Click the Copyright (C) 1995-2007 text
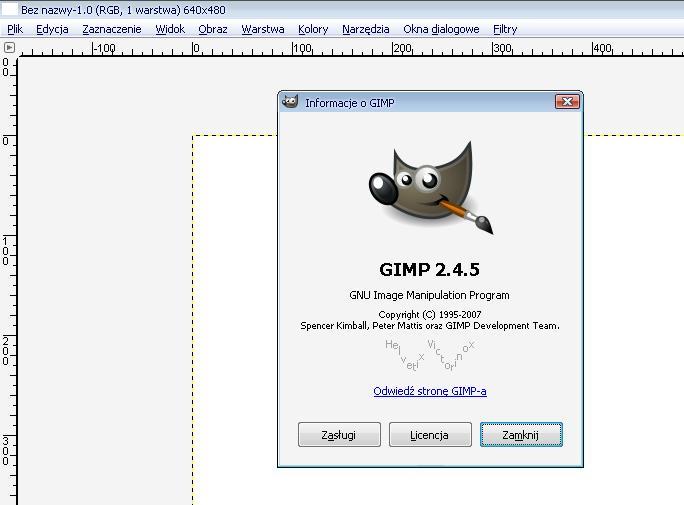Viewport: 684px width, 505px height. (430, 314)
